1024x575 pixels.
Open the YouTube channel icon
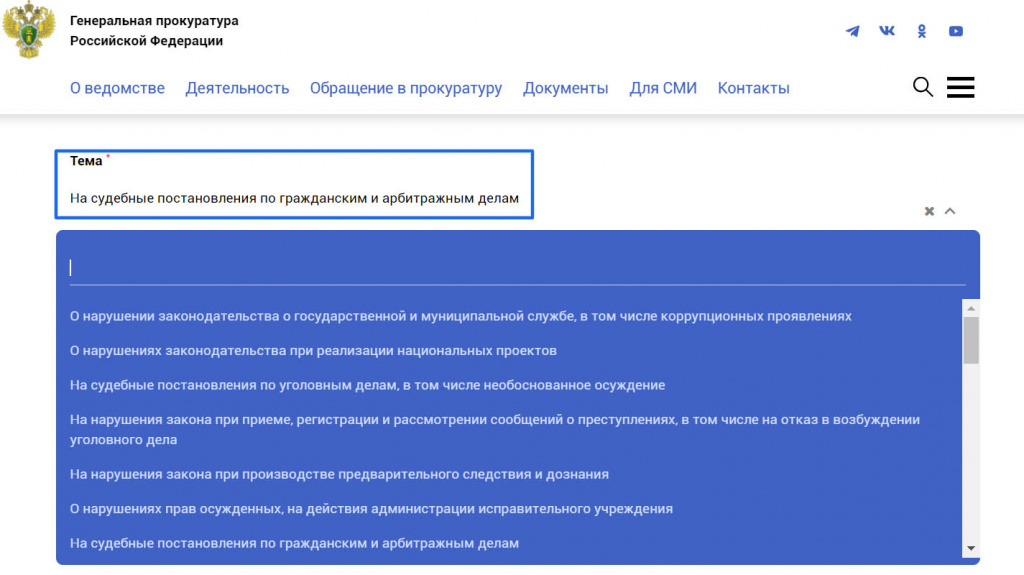(x=955, y=31)
